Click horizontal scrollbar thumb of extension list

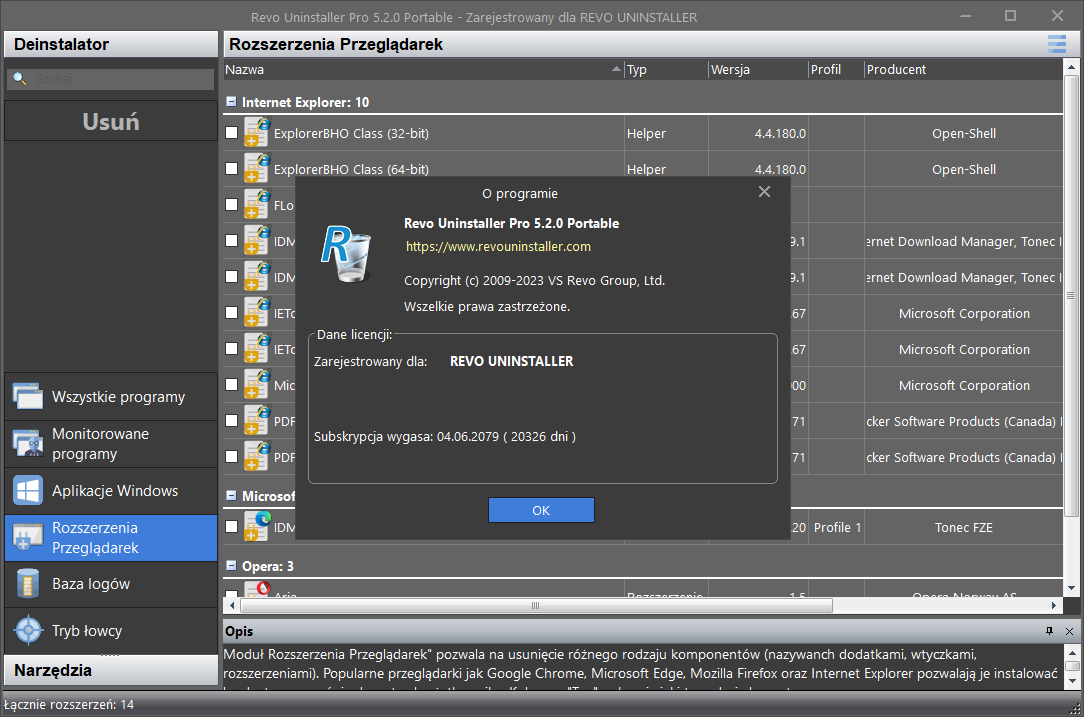[536, 606]
